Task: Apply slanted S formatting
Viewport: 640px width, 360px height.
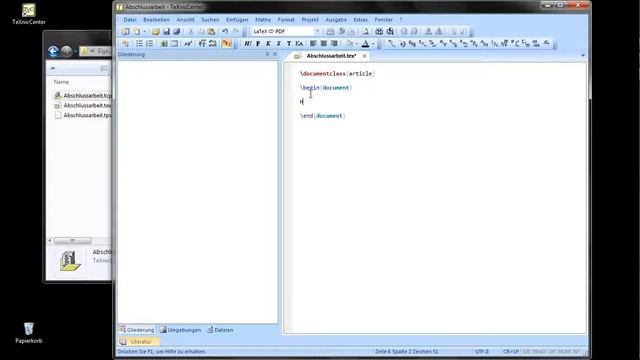Action: 278,43
